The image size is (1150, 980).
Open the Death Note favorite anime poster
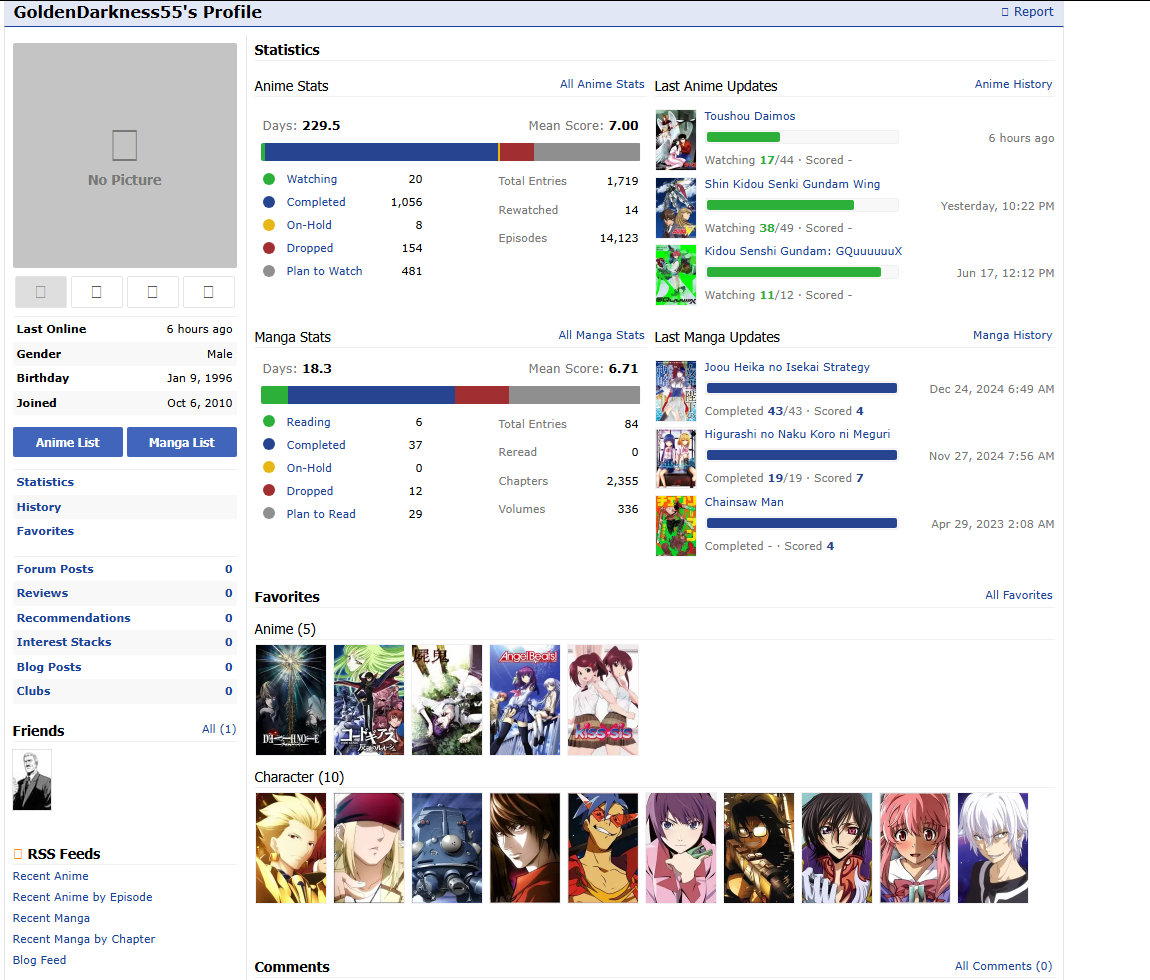click(x=290, y=700)
